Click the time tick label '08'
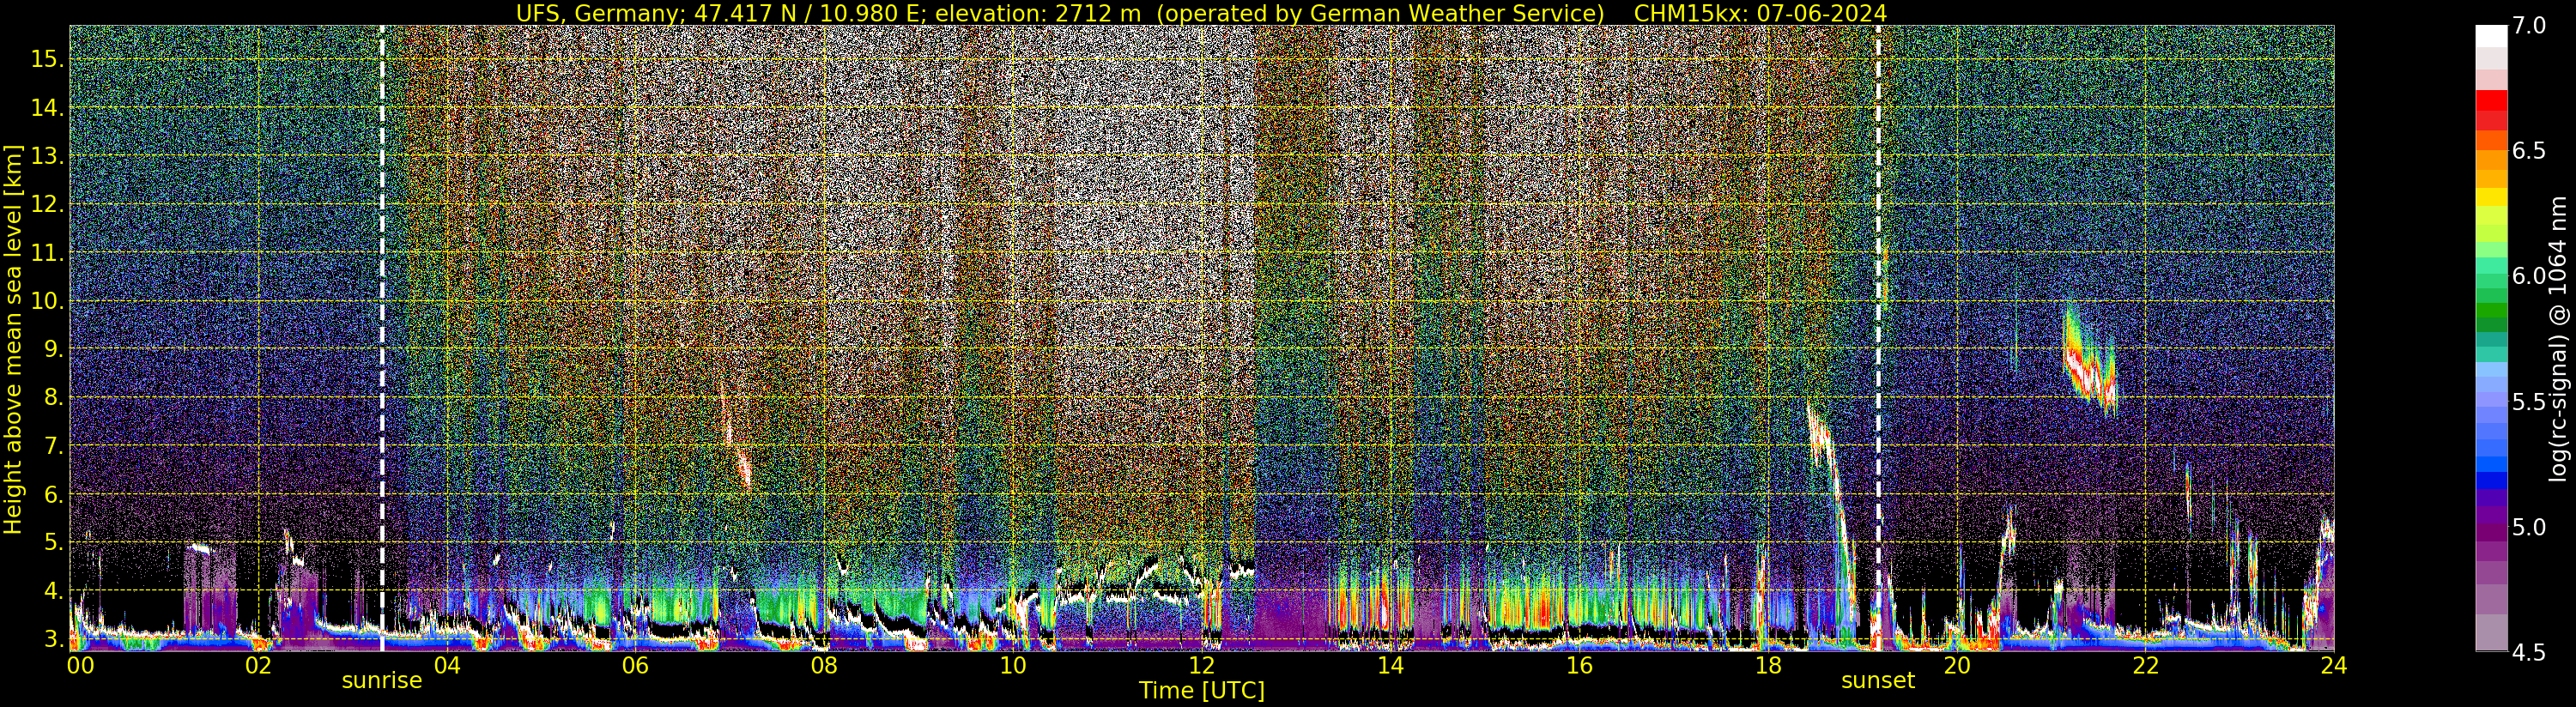The height and width of the screenshot is (707, 2576). click(x=824, y=665)
